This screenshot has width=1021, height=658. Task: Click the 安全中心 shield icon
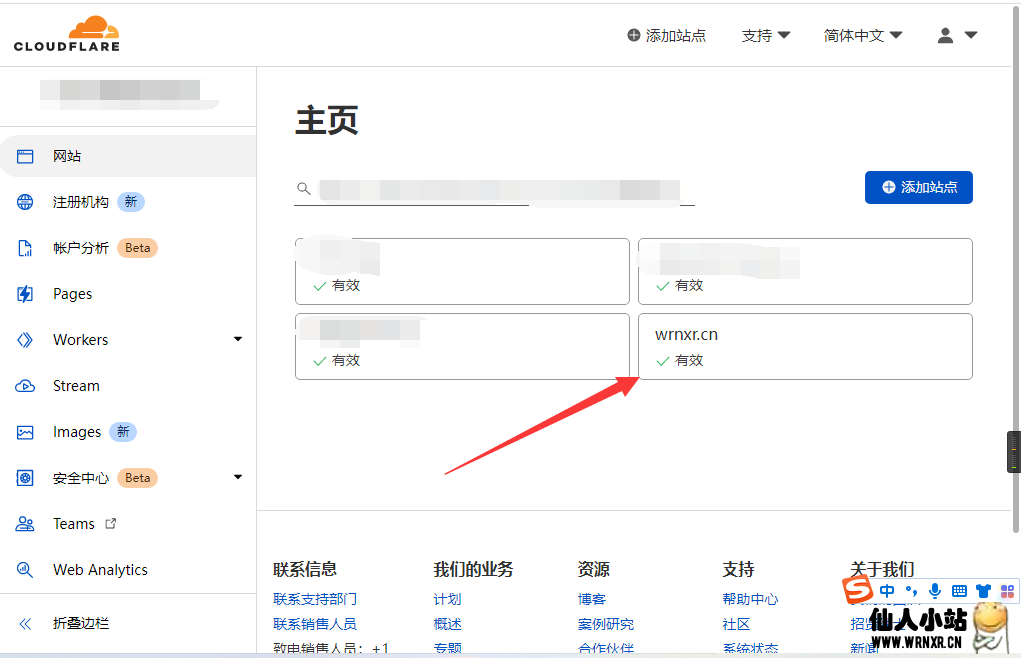coord(25,478)
